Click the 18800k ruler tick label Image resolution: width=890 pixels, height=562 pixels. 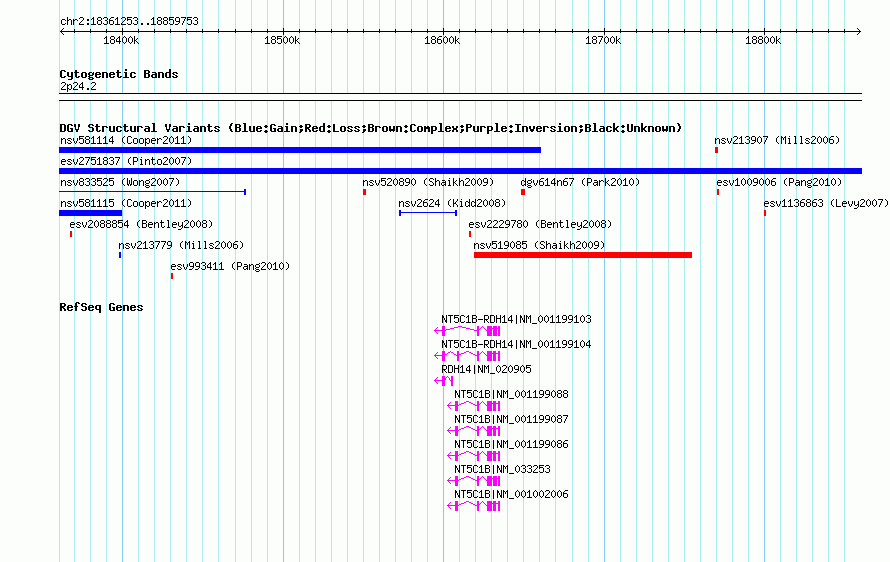763,40
